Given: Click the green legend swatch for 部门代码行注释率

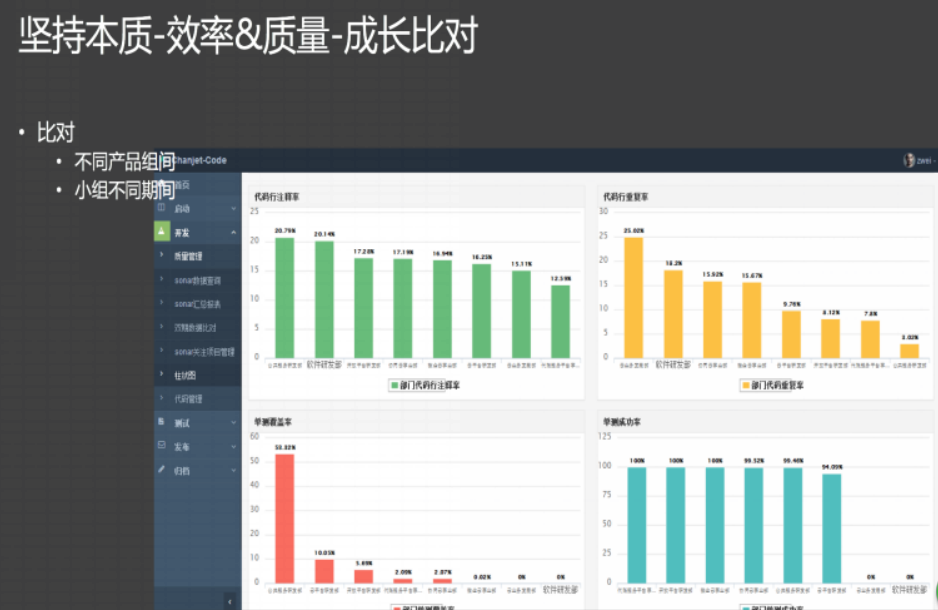Looking at the screenshot, I should click(x=394, y=385).
